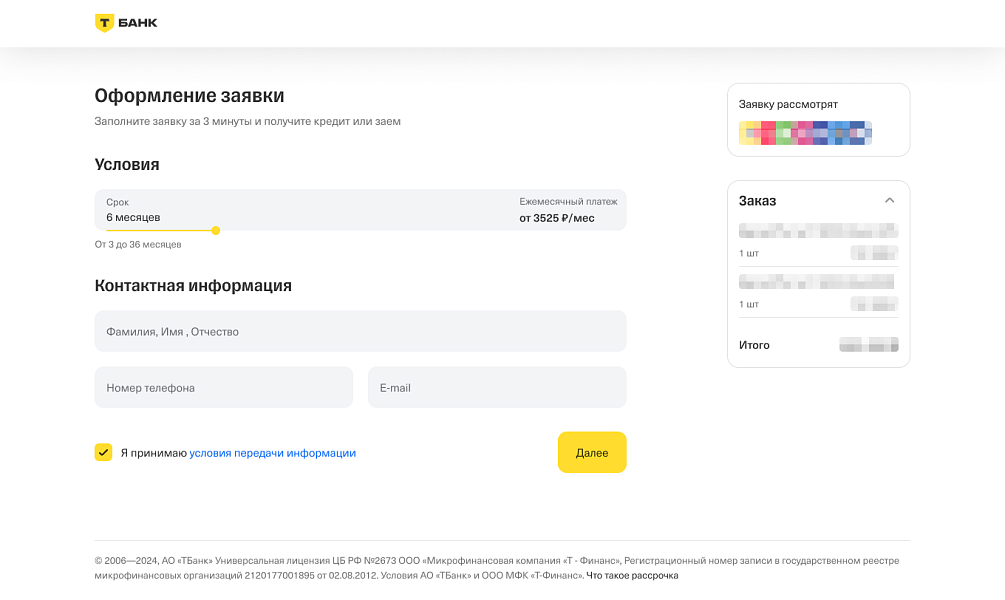Click the first blurred order item name

(818, 231)
